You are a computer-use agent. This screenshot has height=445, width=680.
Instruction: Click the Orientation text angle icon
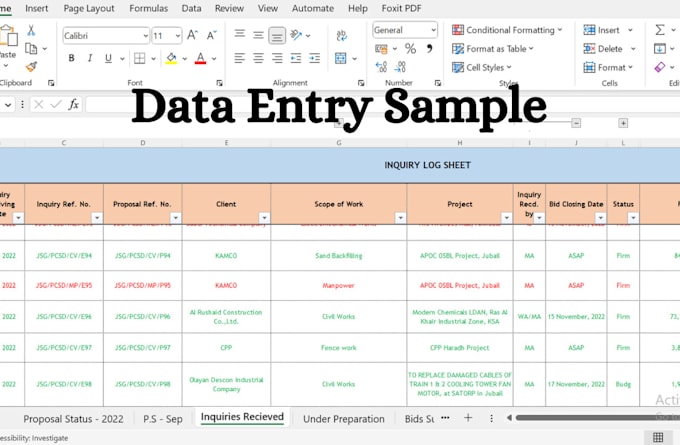pos(296,35)
